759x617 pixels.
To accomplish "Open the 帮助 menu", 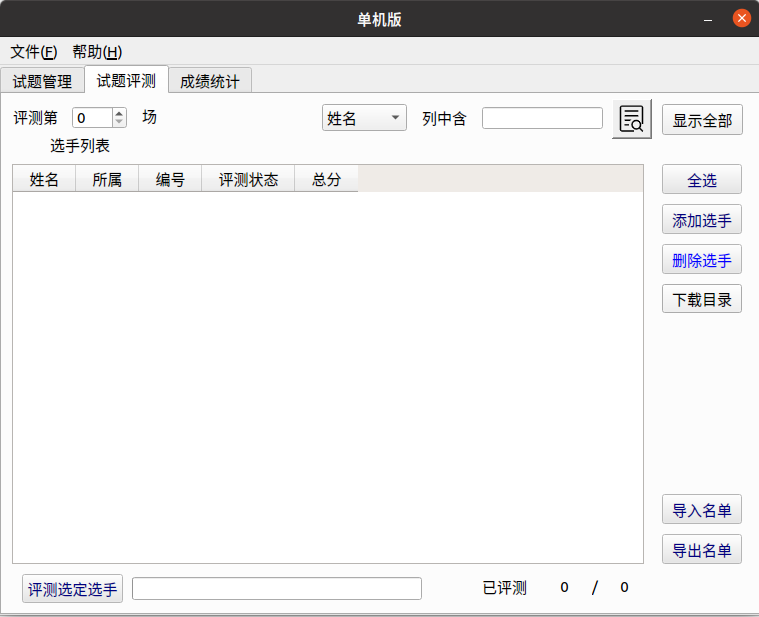I will click(97, 52).
